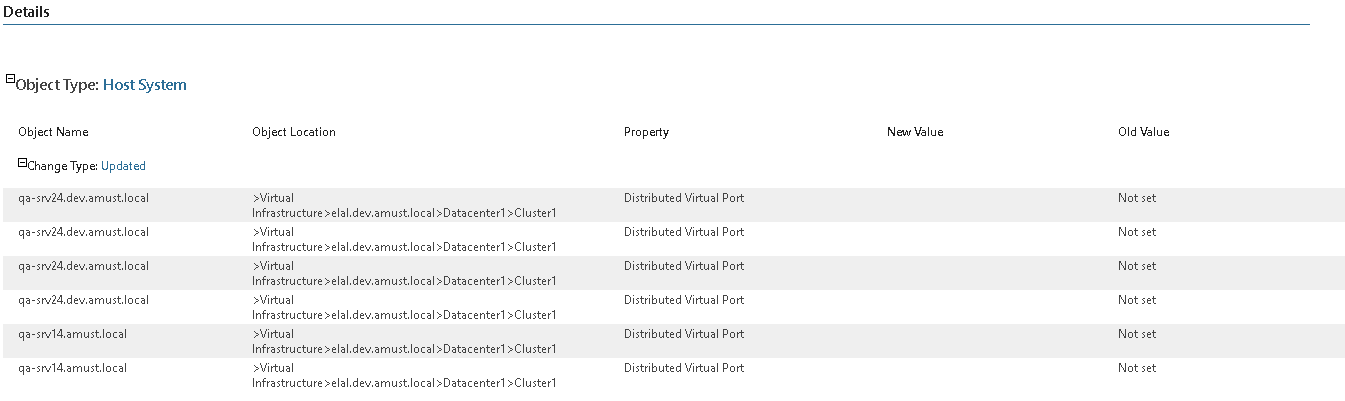Click the Object Name column header
Image resolution: width=1345 pixels, height=401 pixels.
(53, 132)
